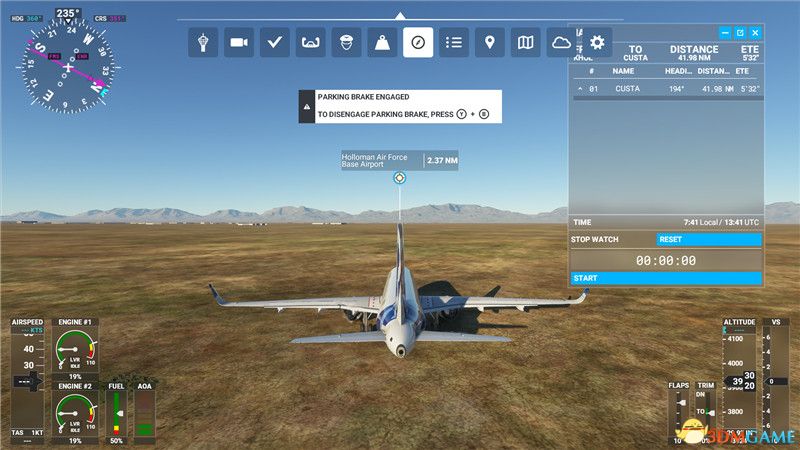Toggle the Pilot avatar toolbar button
Viewport: 800px width, 450px height.
tap(346, 42)
